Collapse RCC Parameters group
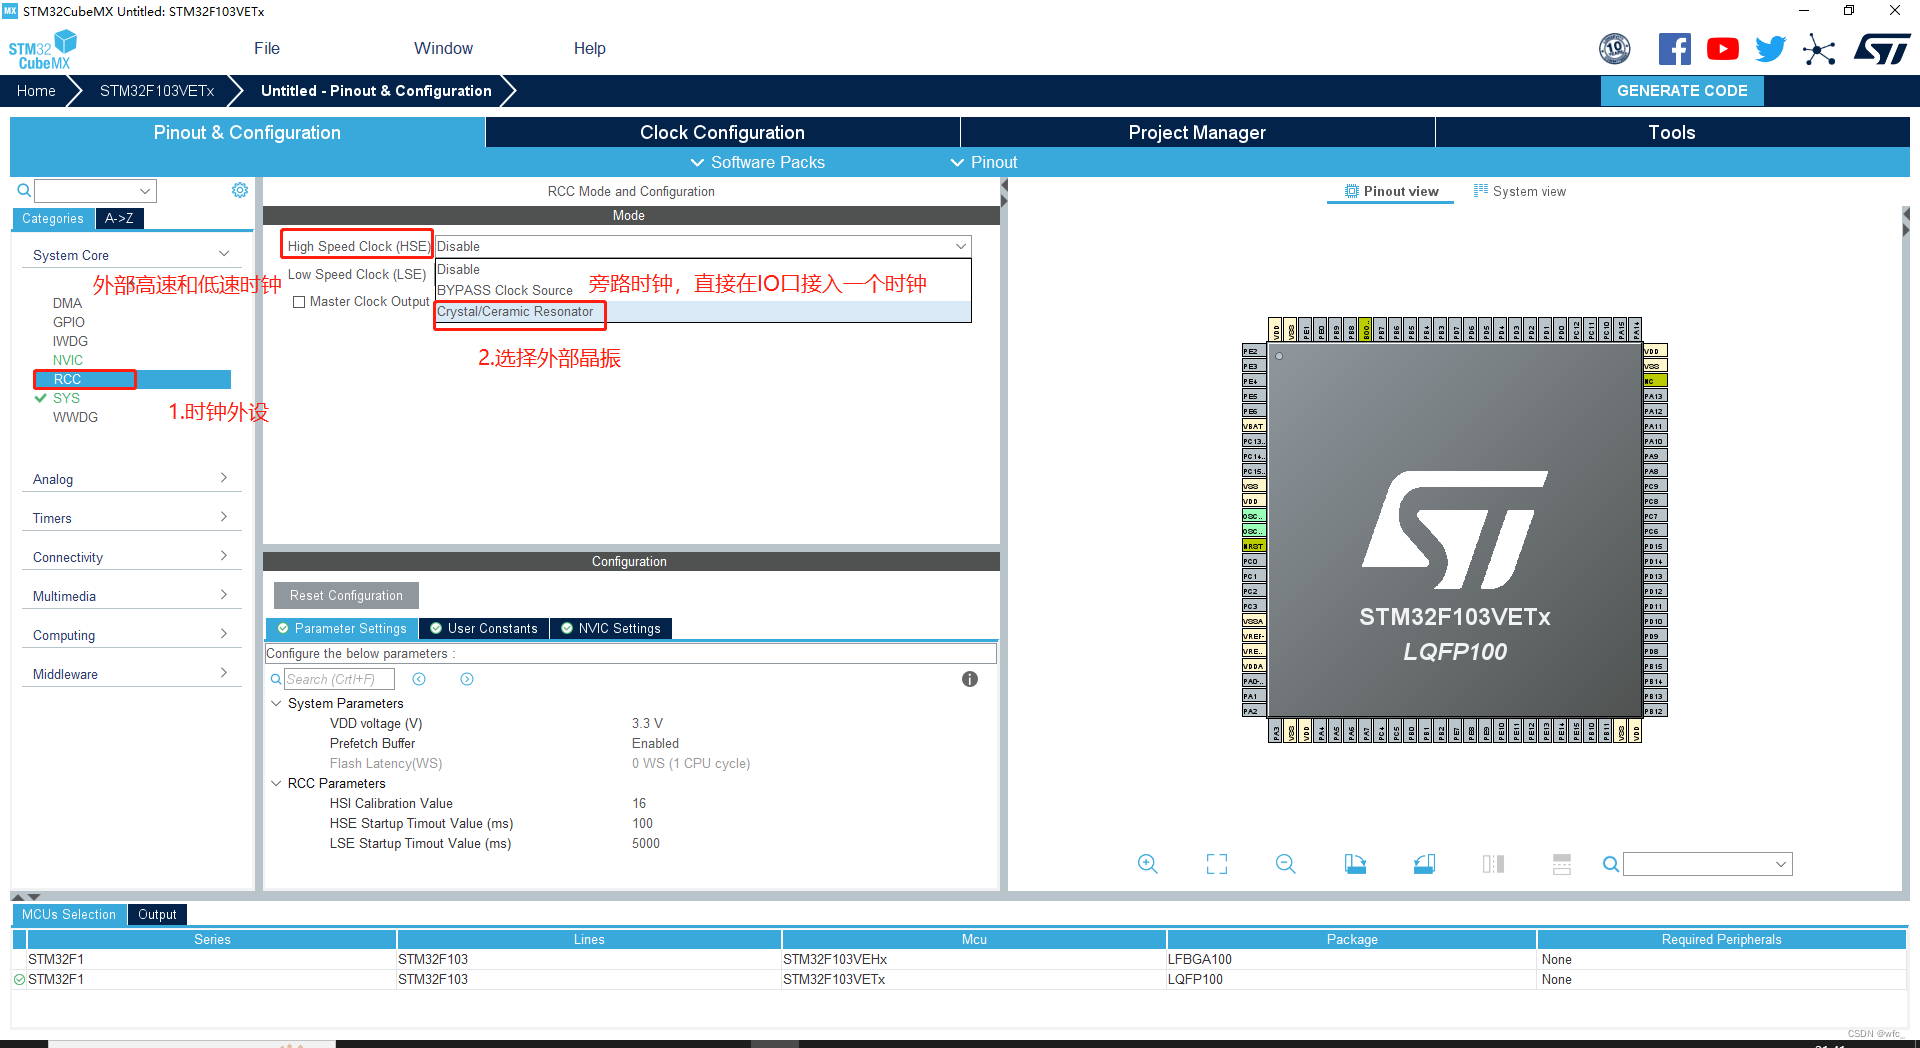The width and height of the screenshot is (1920, 1048). point(277,783)
